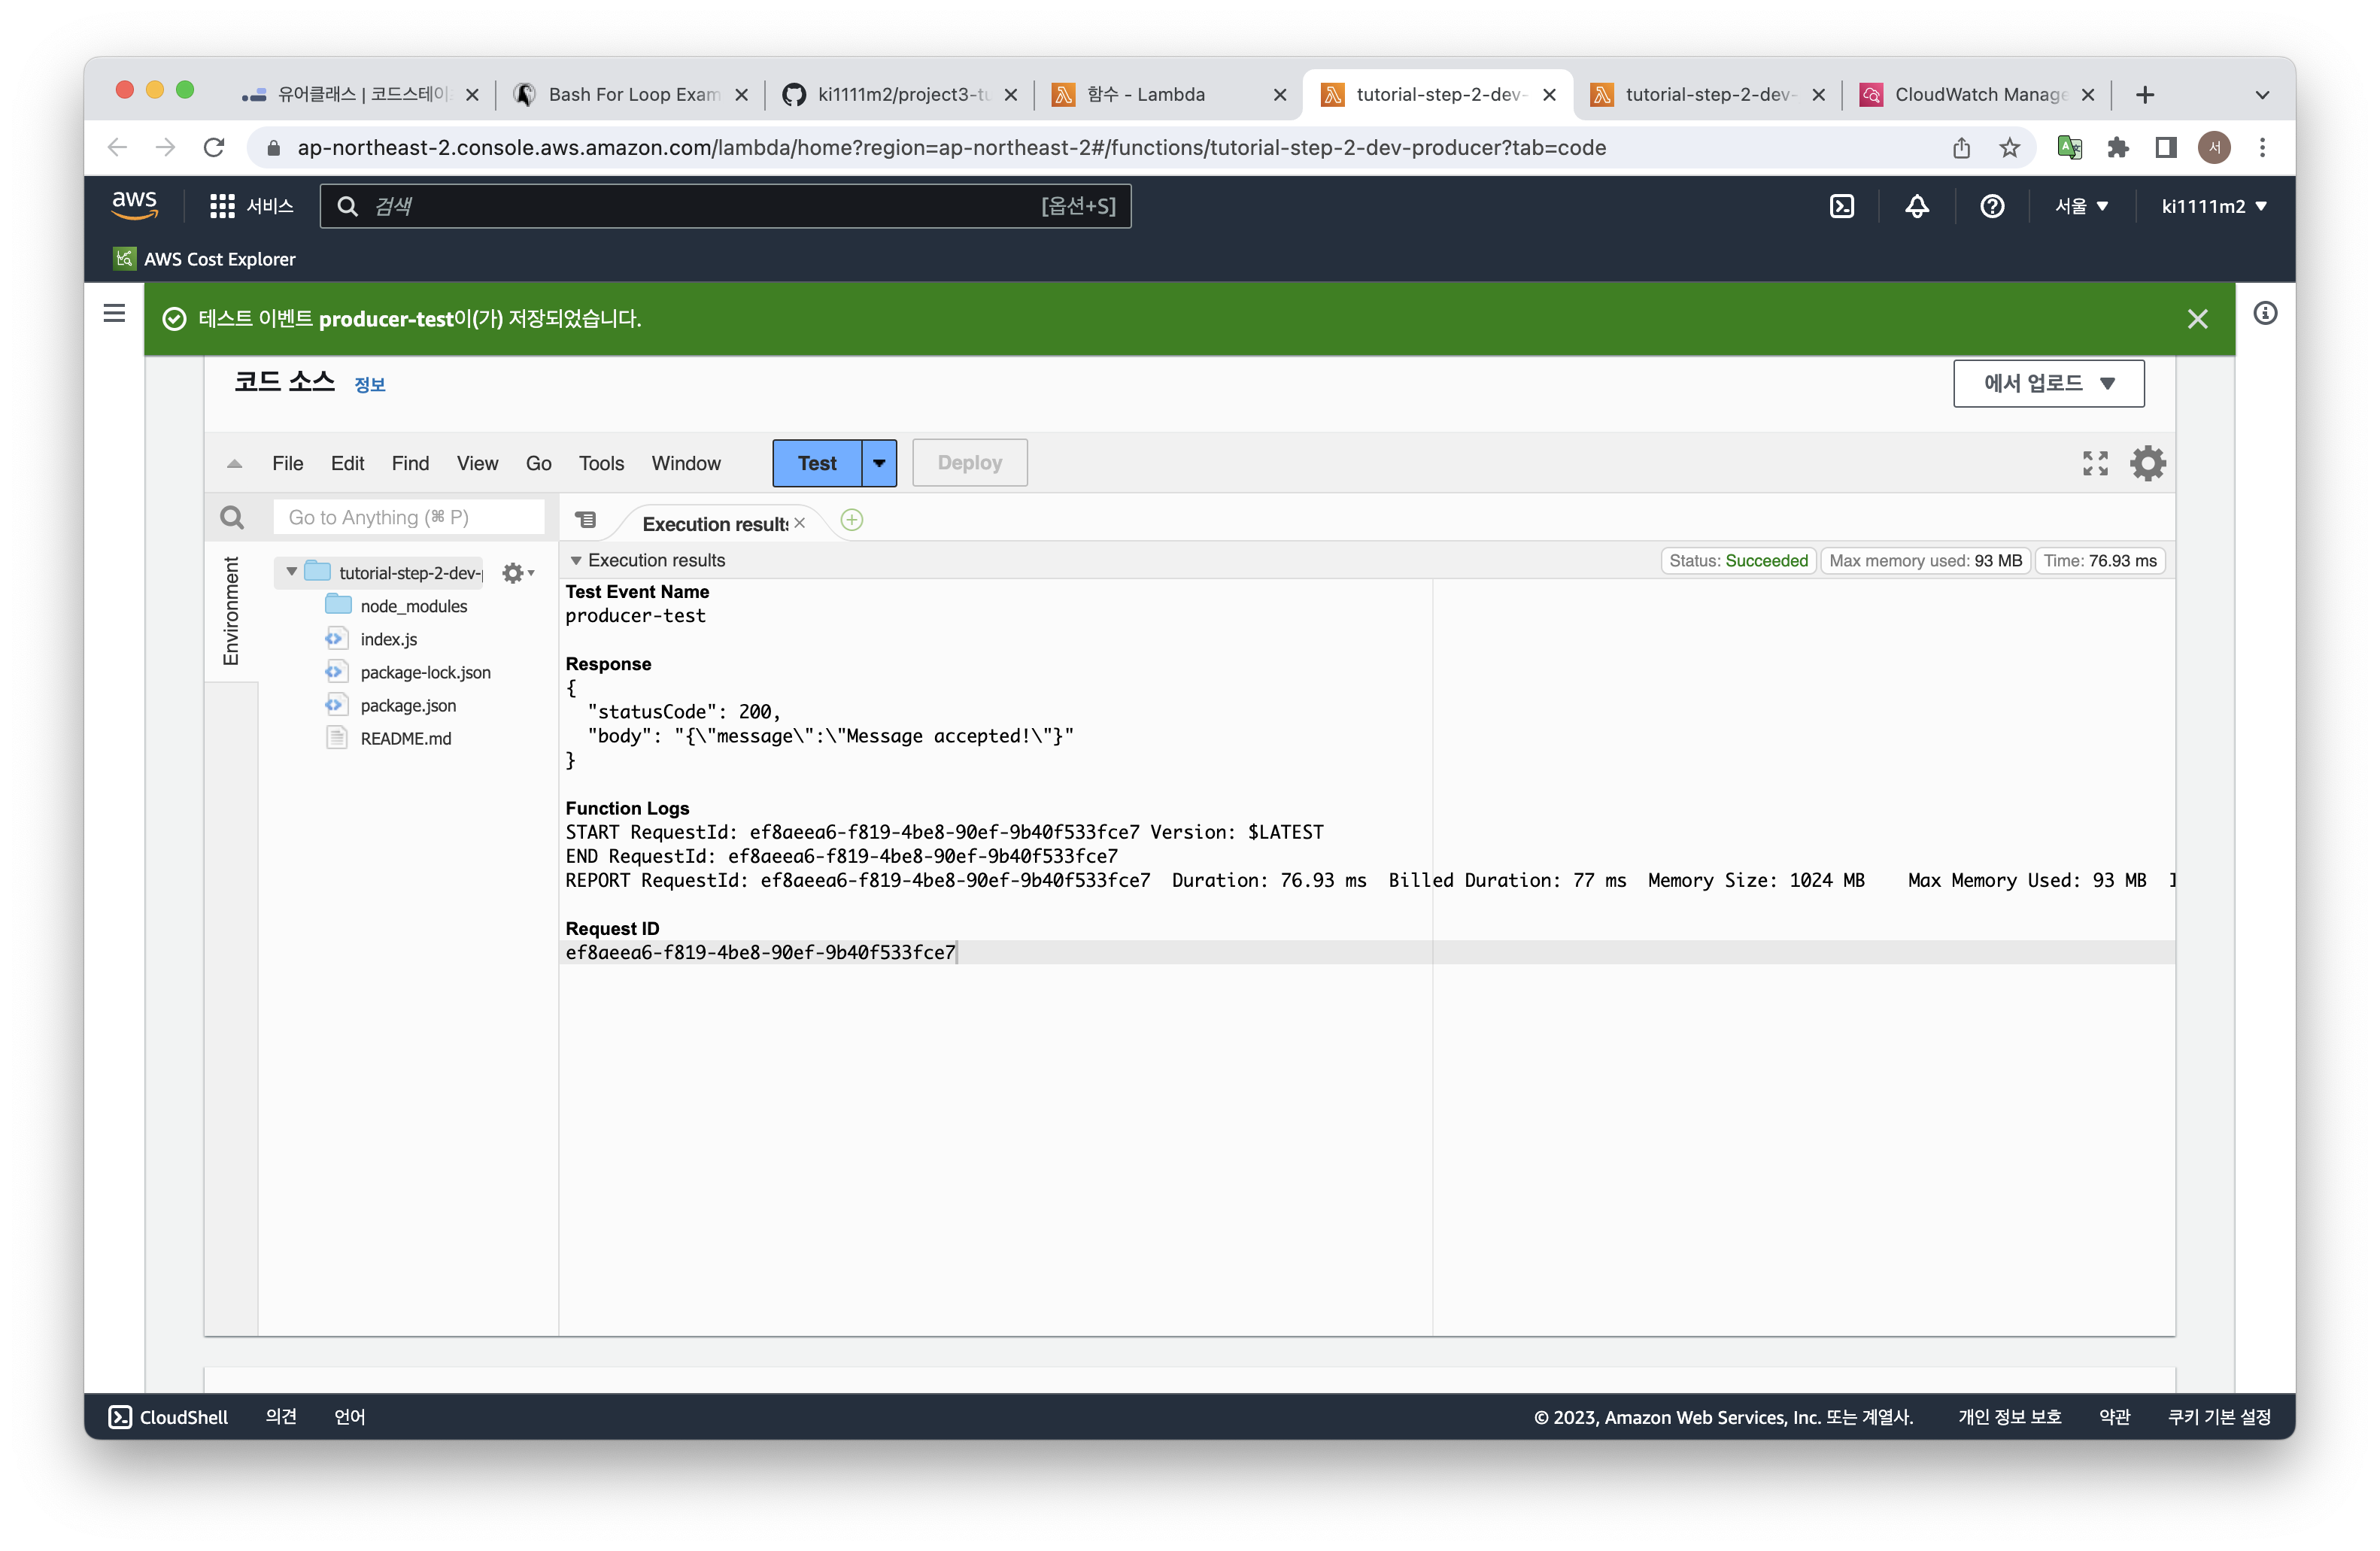Click the Go to Anything input field

coord(408,517)
